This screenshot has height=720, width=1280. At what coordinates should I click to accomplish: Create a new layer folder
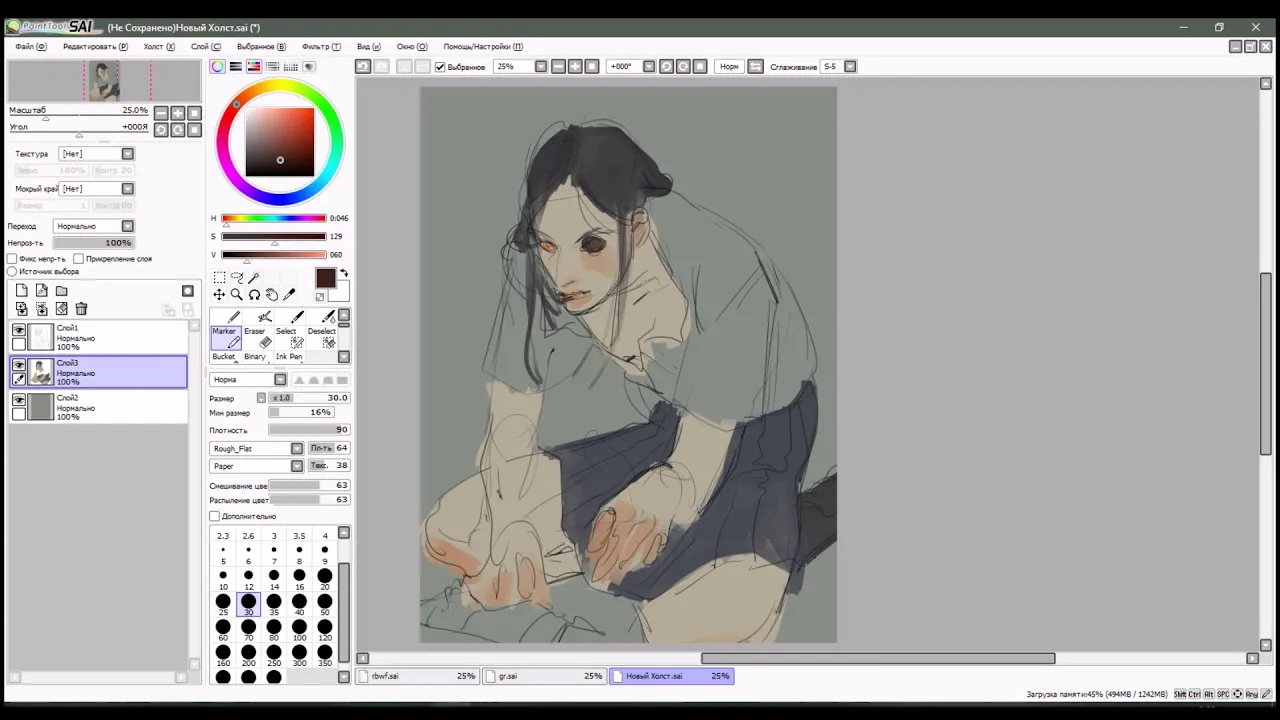(x=61, y=291)
